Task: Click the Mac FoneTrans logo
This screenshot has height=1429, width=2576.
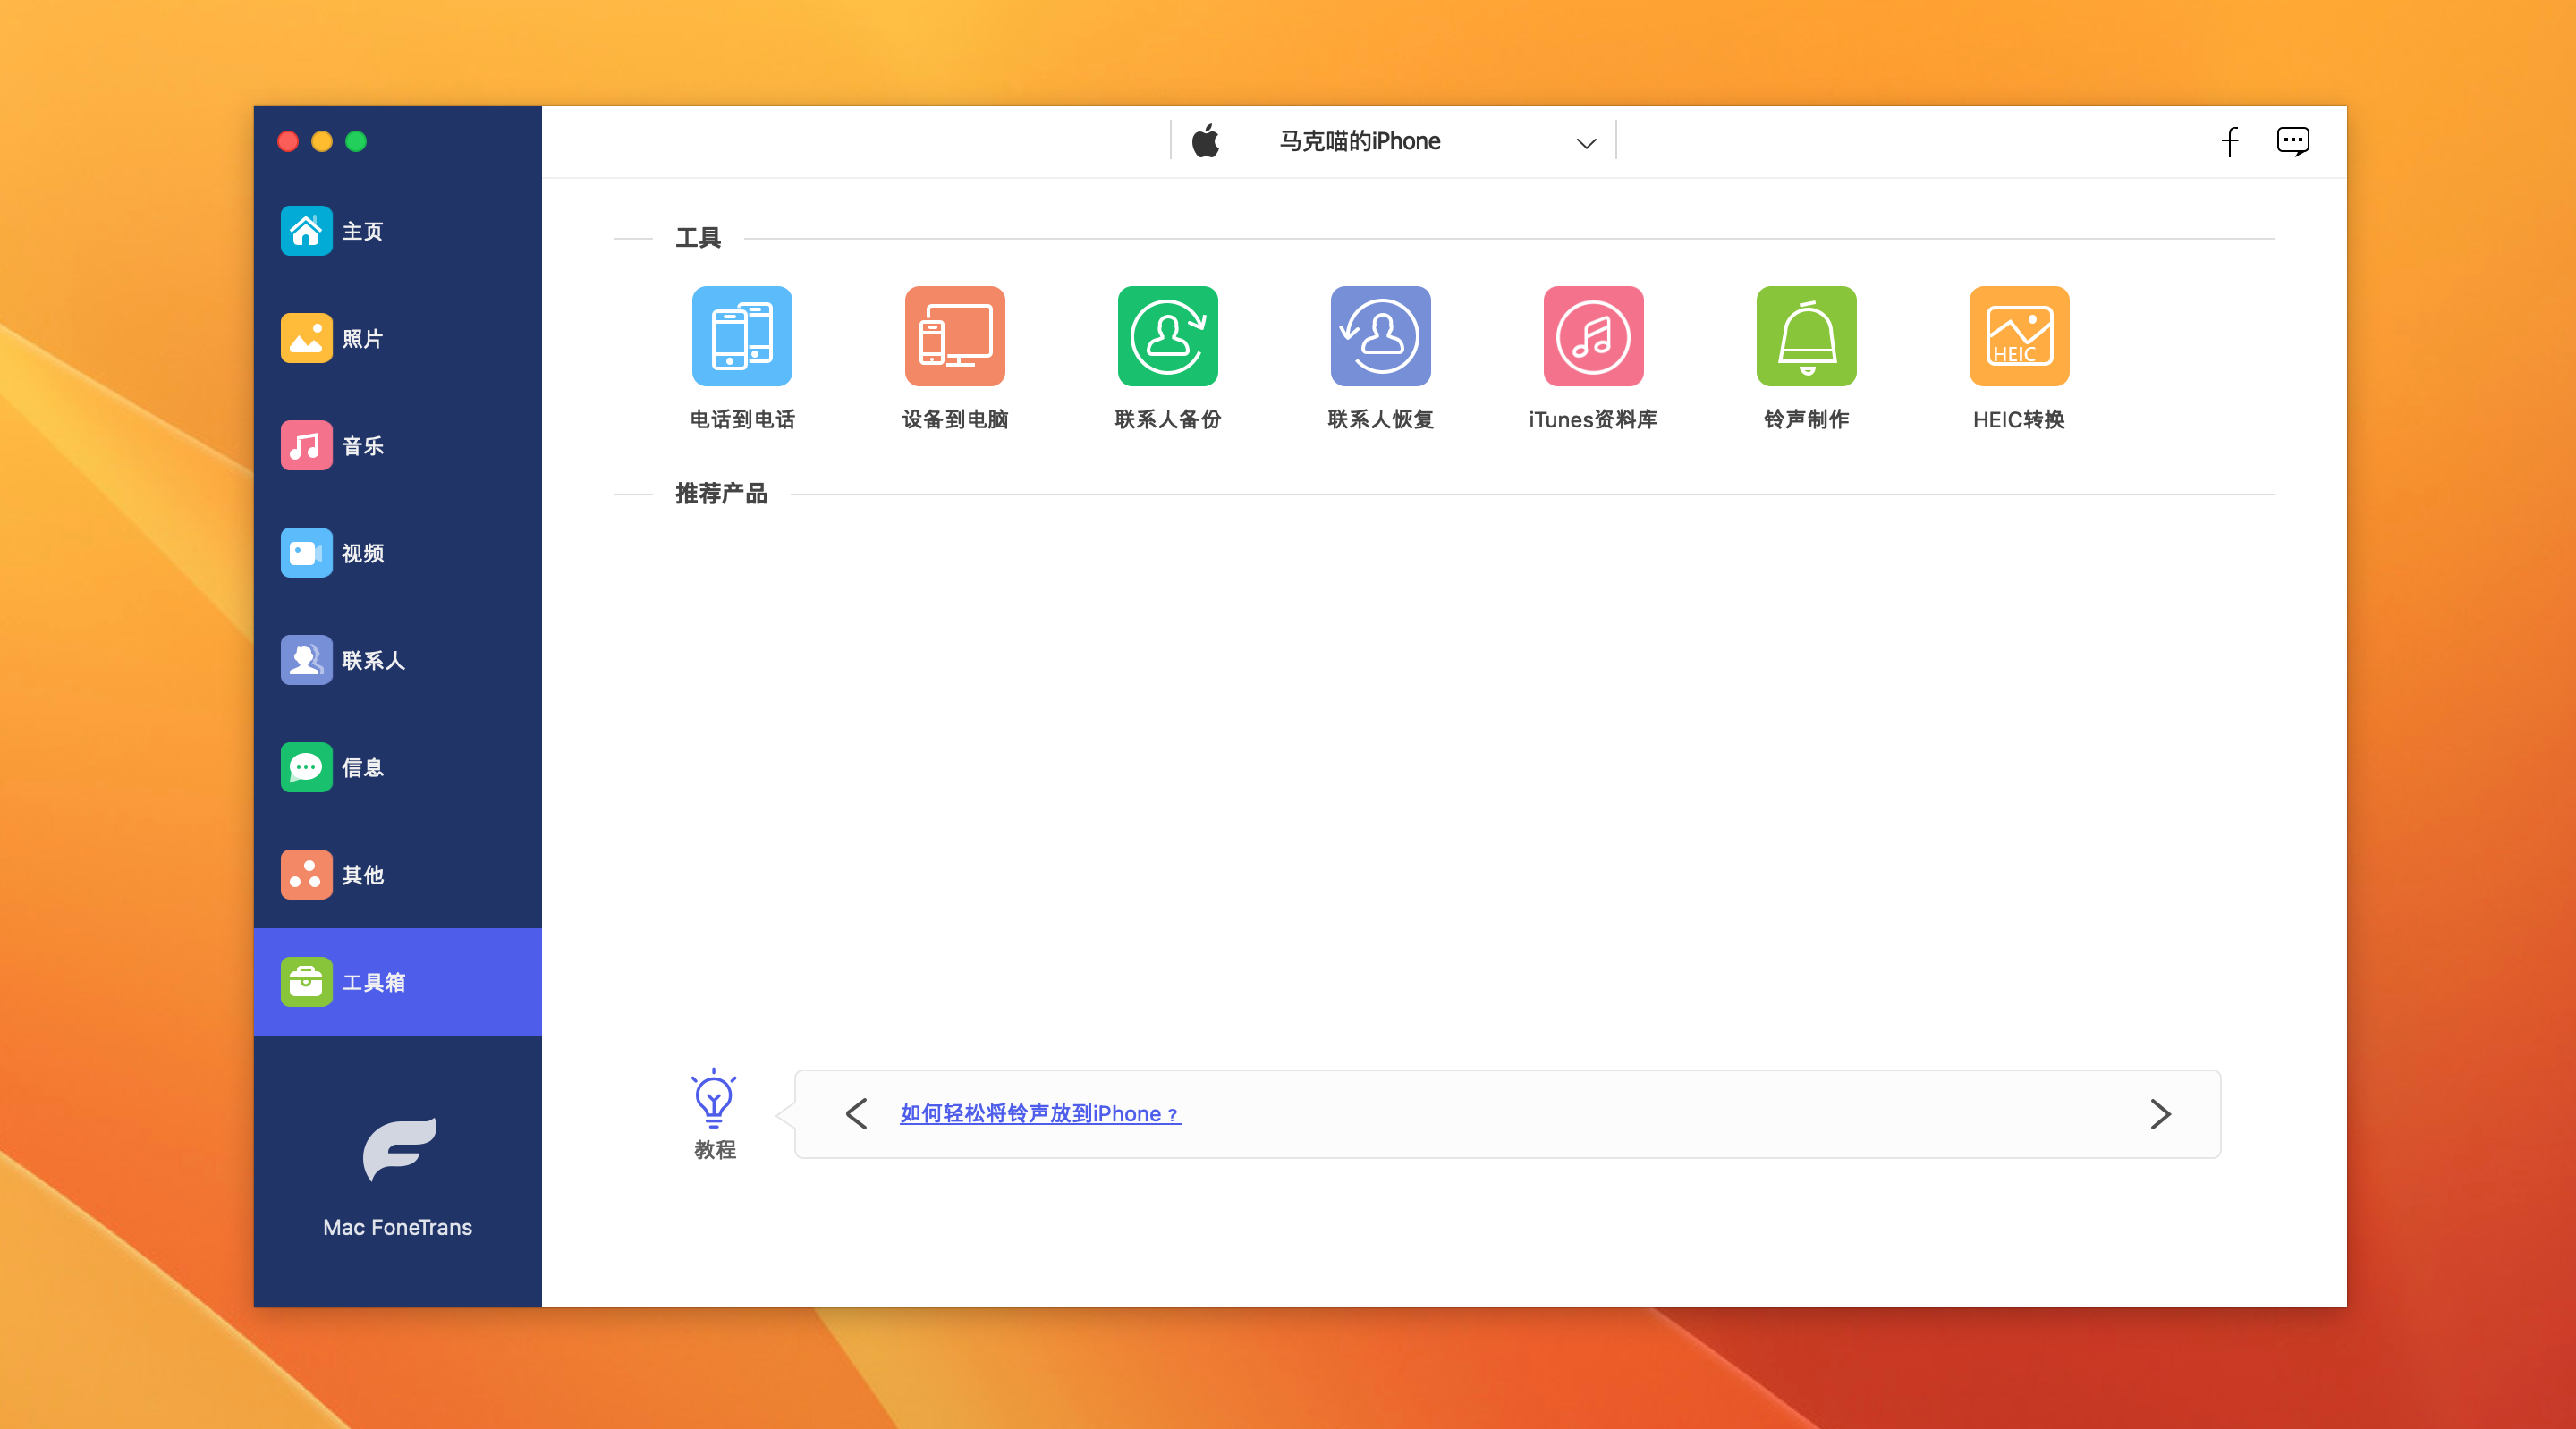Action: point(399,1149)
